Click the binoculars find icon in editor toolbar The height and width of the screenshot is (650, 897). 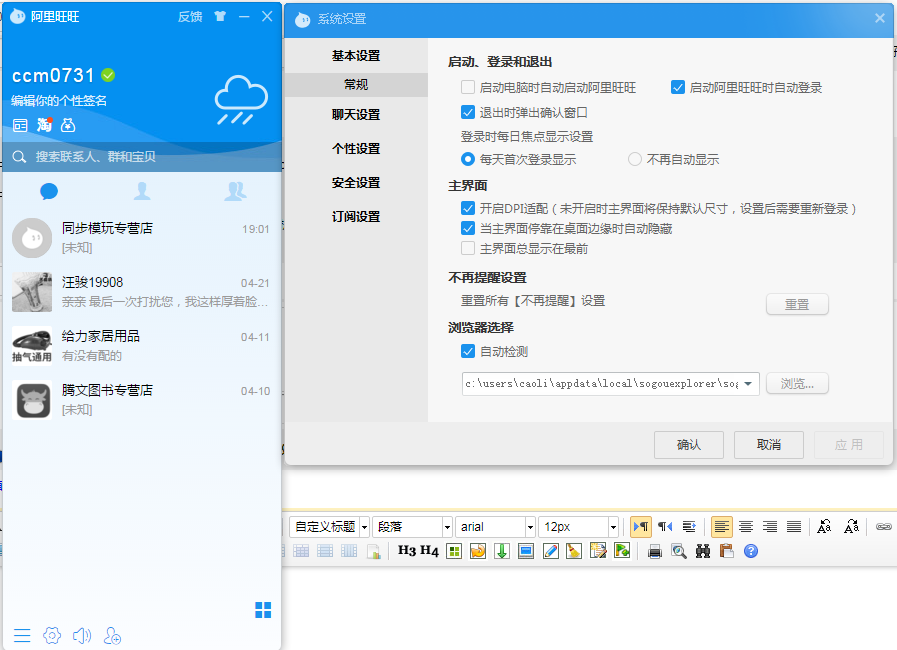tap(703, 552)
